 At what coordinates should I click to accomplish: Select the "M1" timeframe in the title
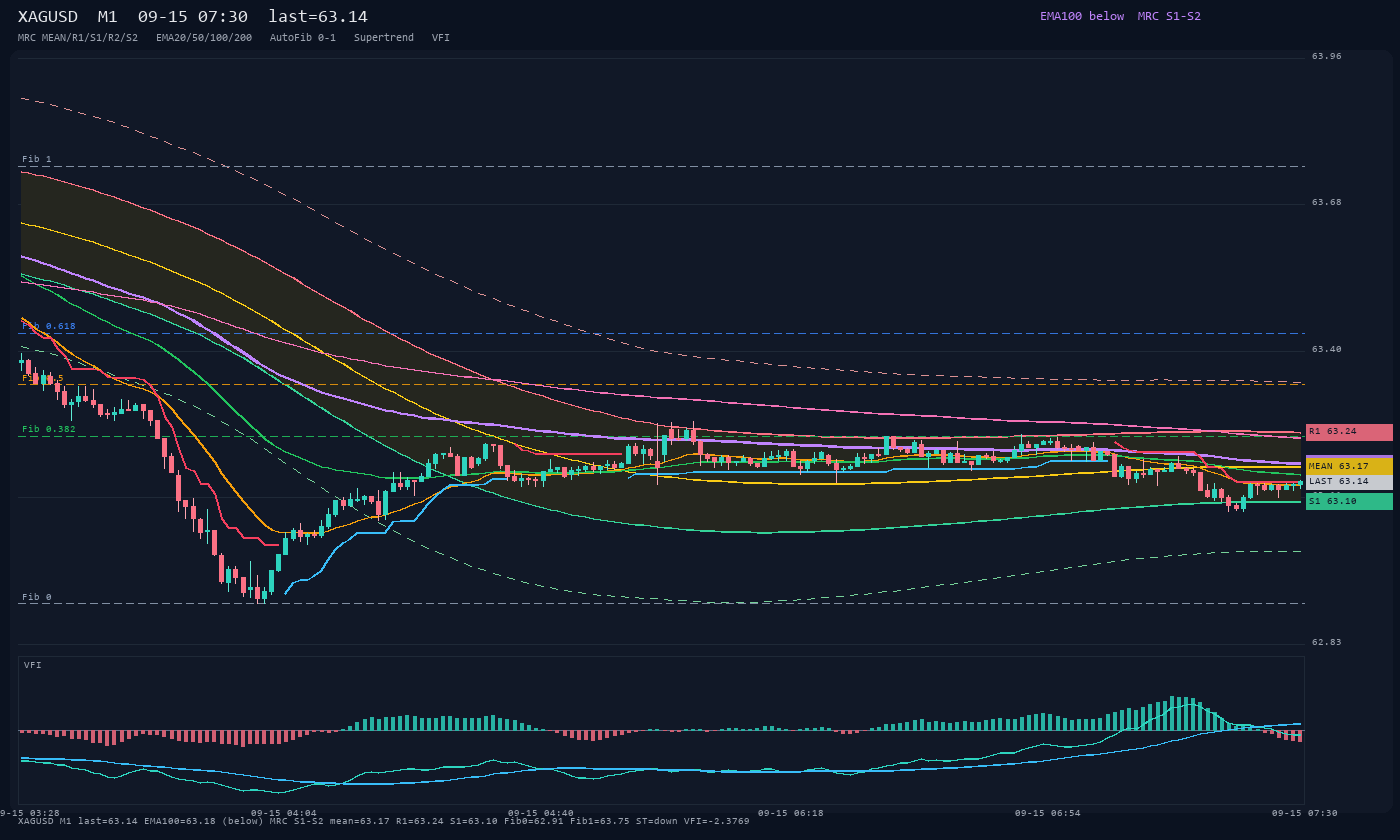(108, 17)
